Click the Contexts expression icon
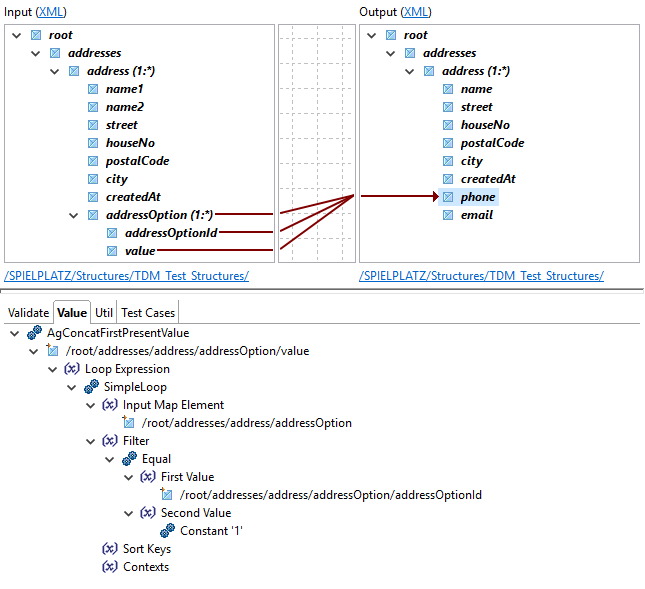Viewport: 645px width, 589px height. [x=110, y=567]
